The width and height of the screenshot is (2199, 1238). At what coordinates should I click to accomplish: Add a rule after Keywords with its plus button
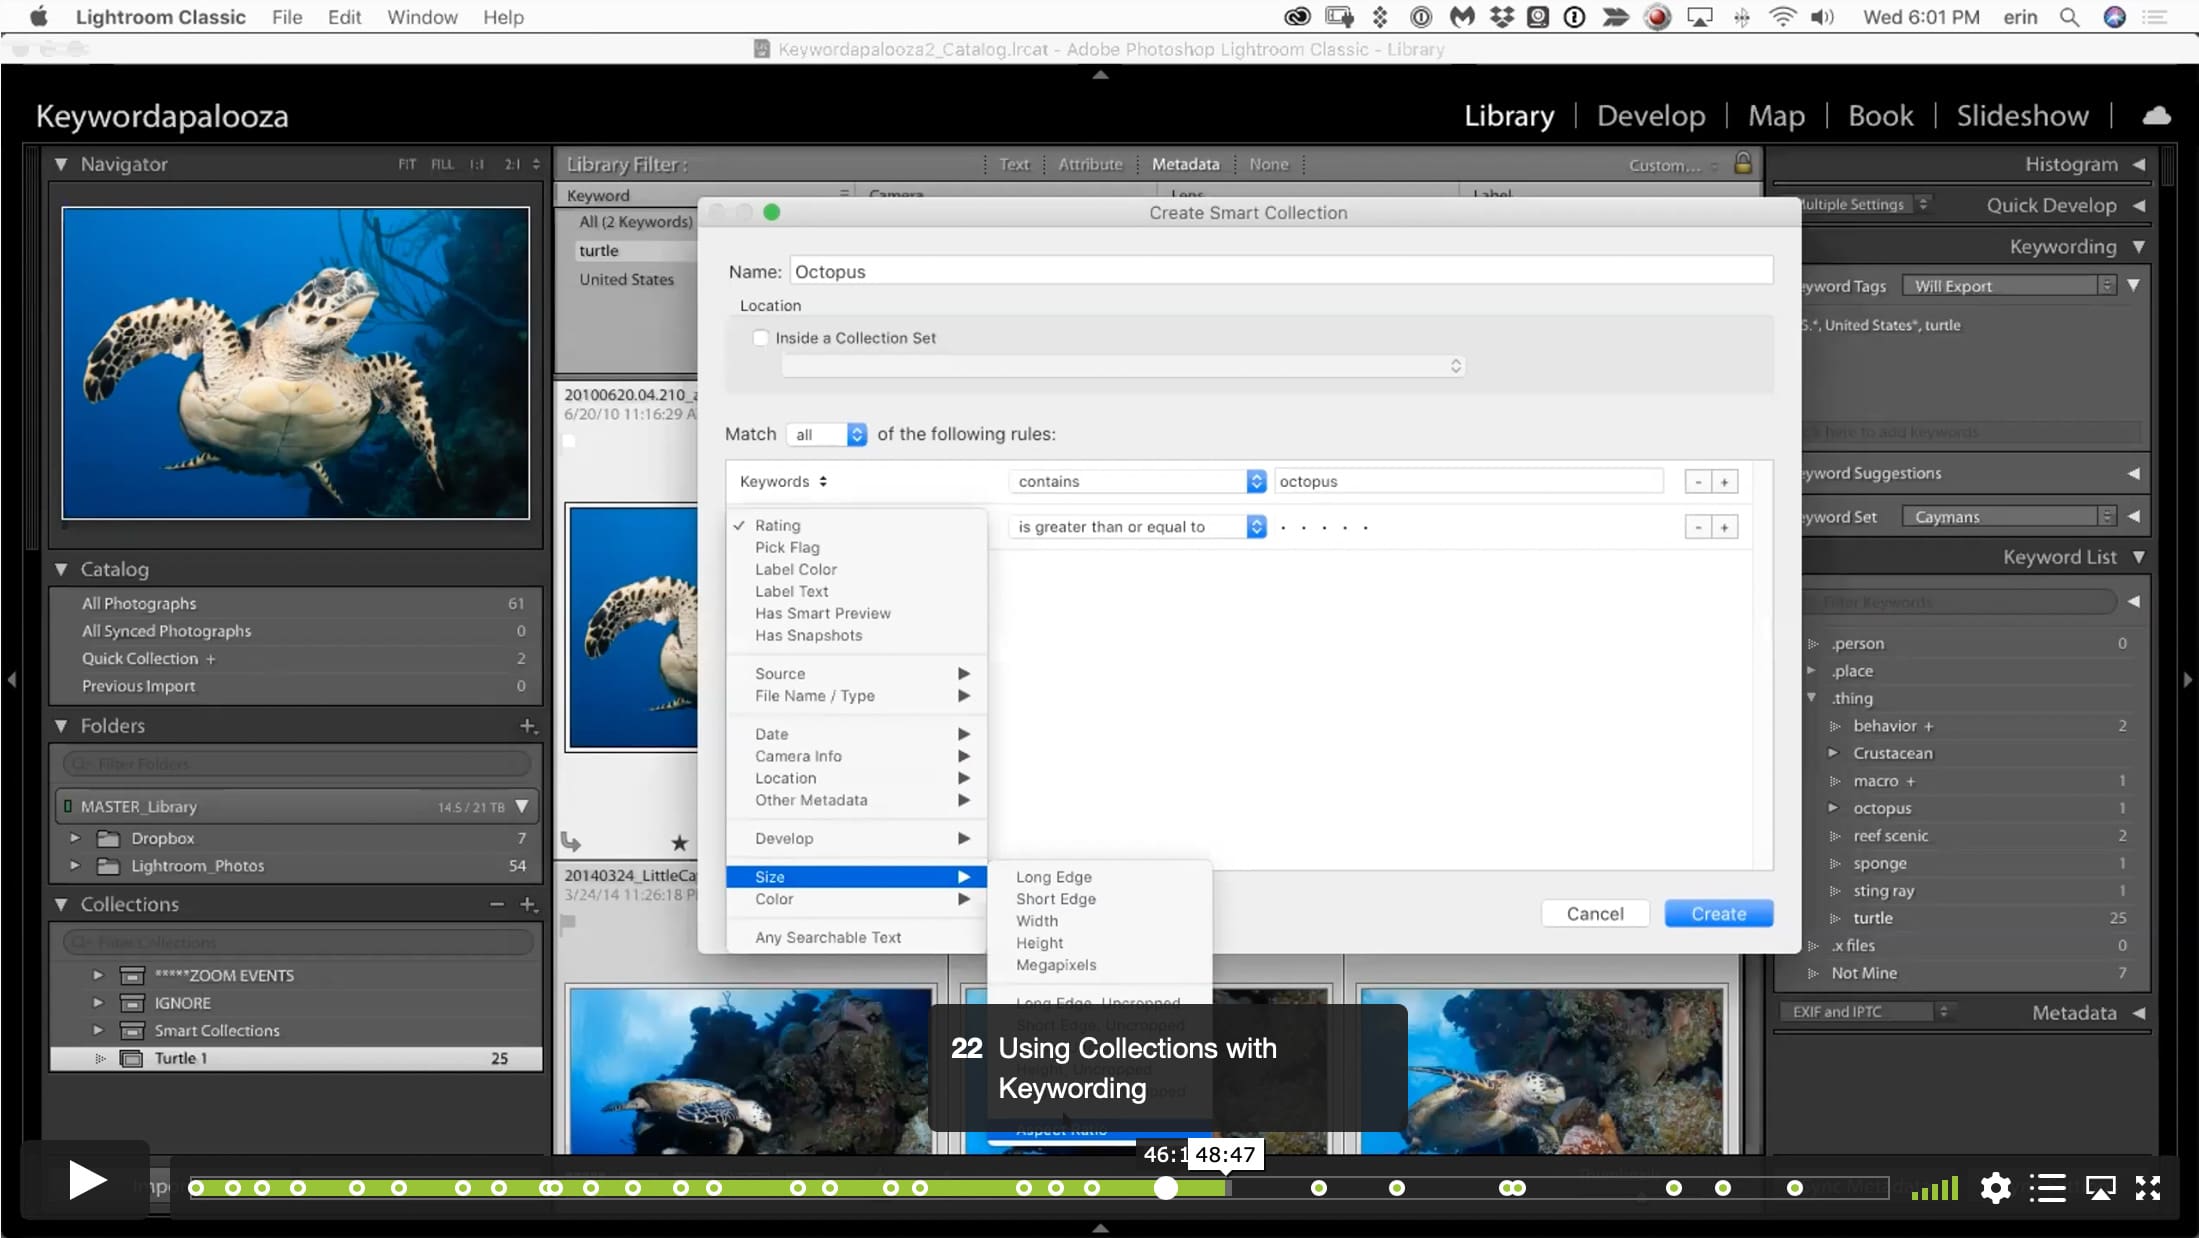click(1724, 482)
